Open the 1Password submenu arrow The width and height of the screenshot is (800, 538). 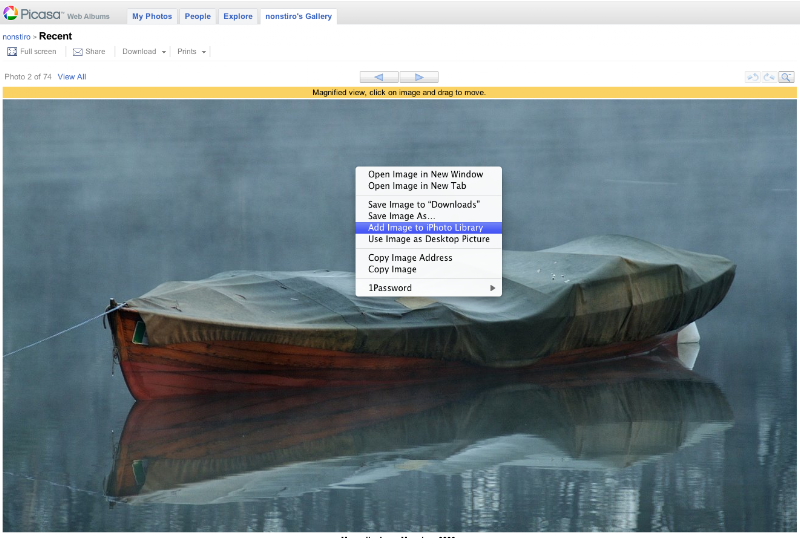coord(492,288)
